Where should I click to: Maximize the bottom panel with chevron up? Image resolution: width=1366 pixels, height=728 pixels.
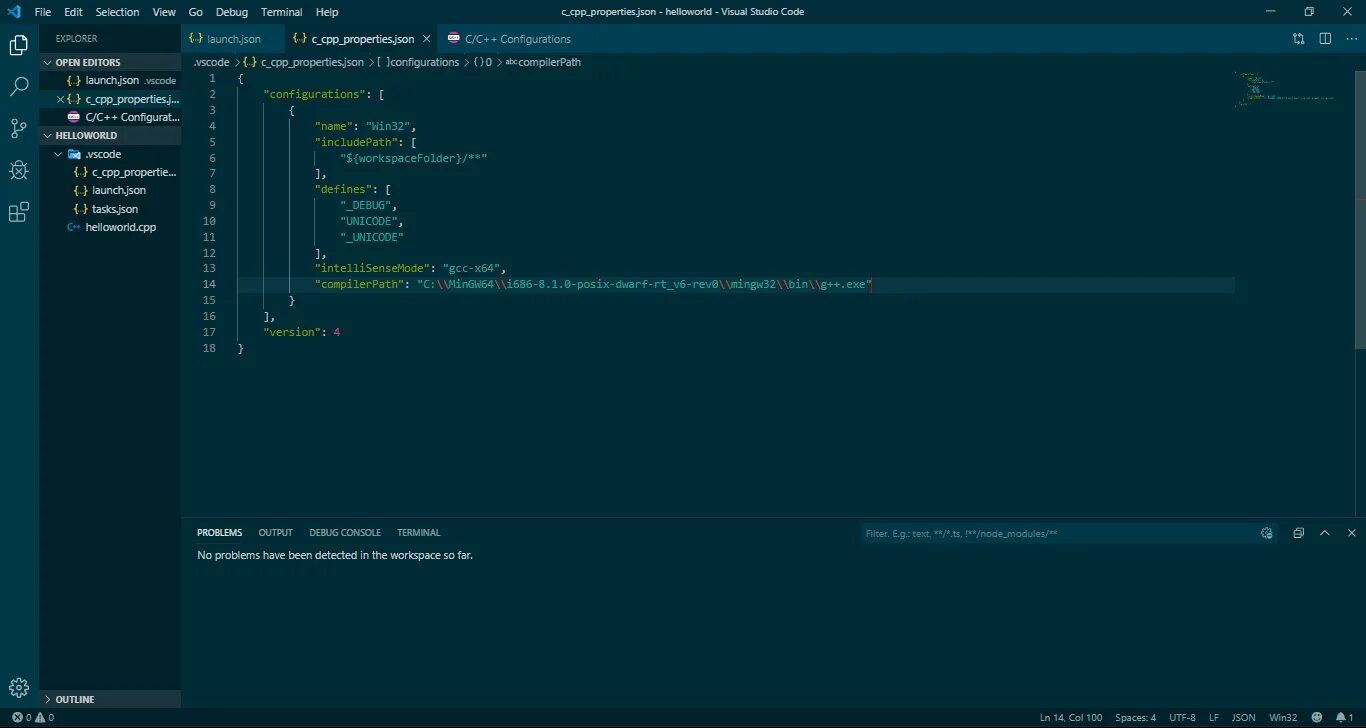tap(1325, 533)
